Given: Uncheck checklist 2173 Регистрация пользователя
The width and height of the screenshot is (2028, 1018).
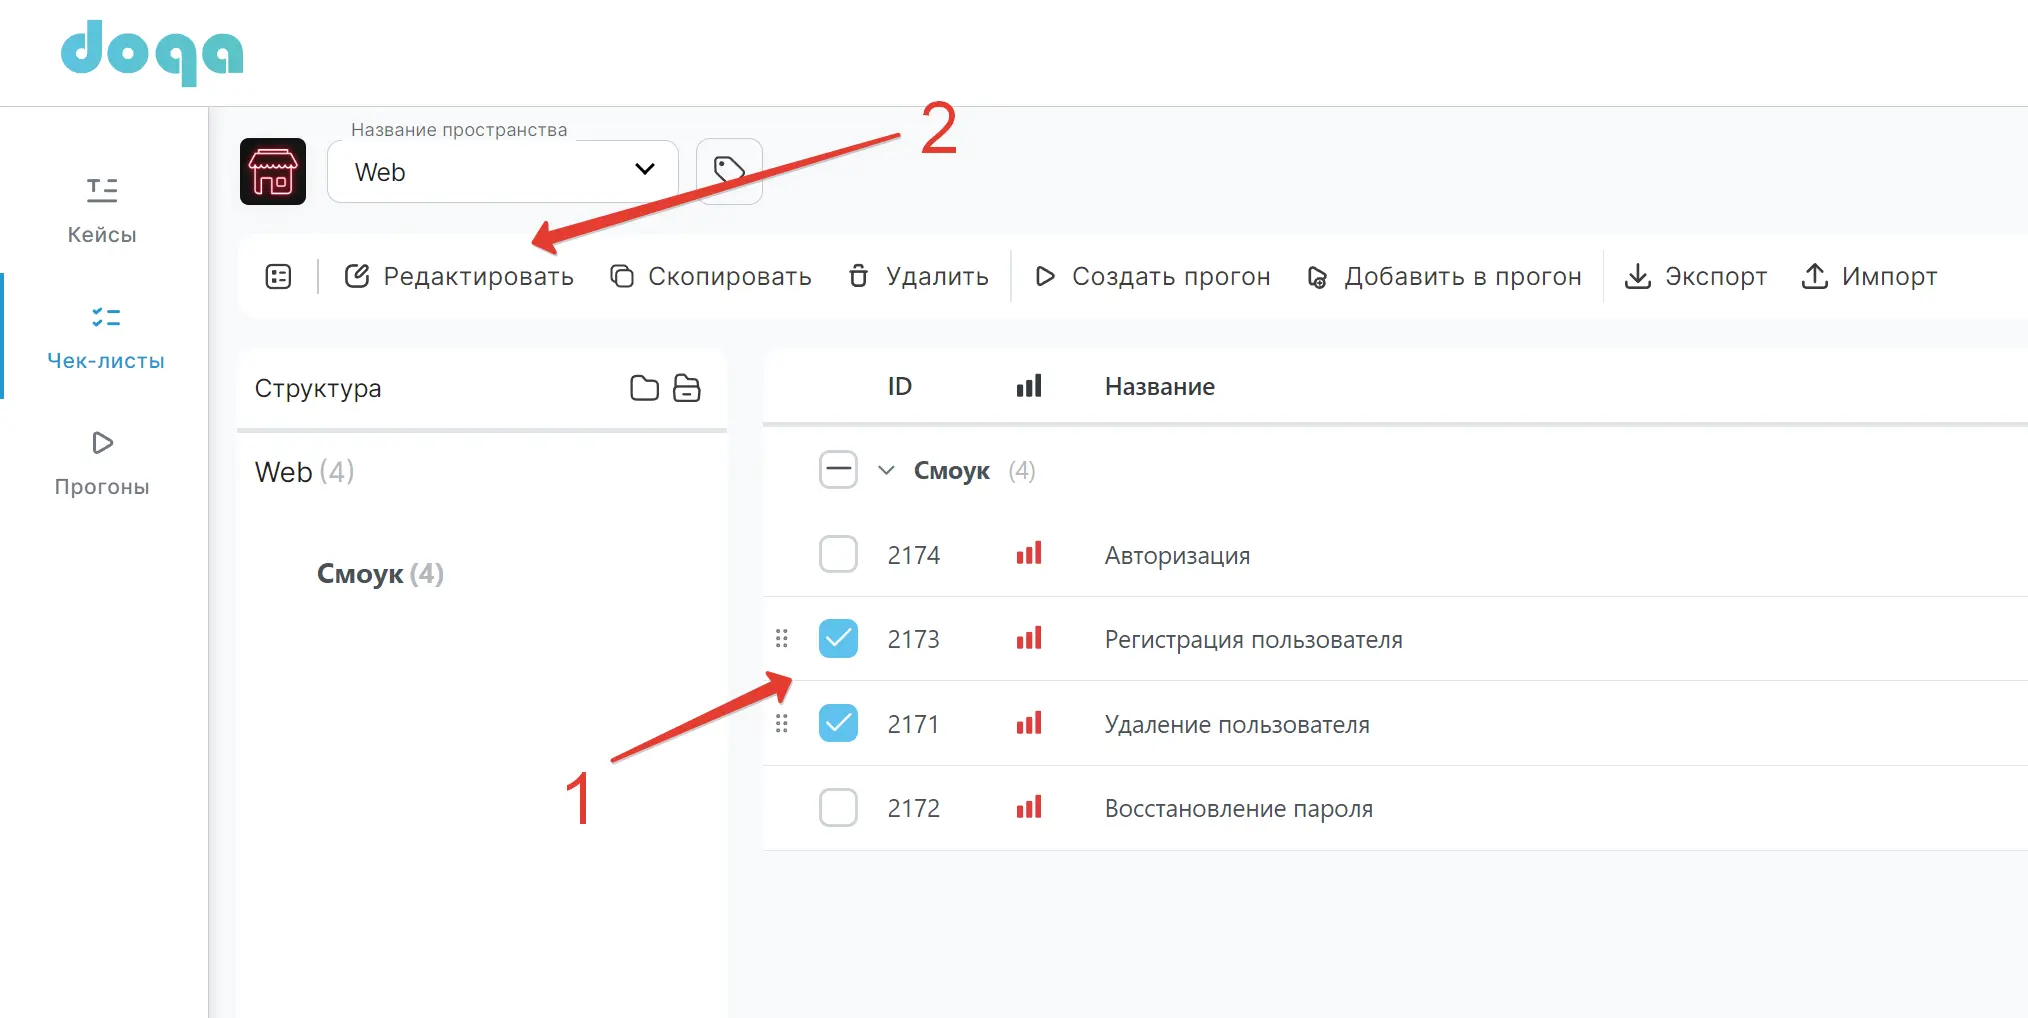Looking at the screenshot, I should 838,638.
